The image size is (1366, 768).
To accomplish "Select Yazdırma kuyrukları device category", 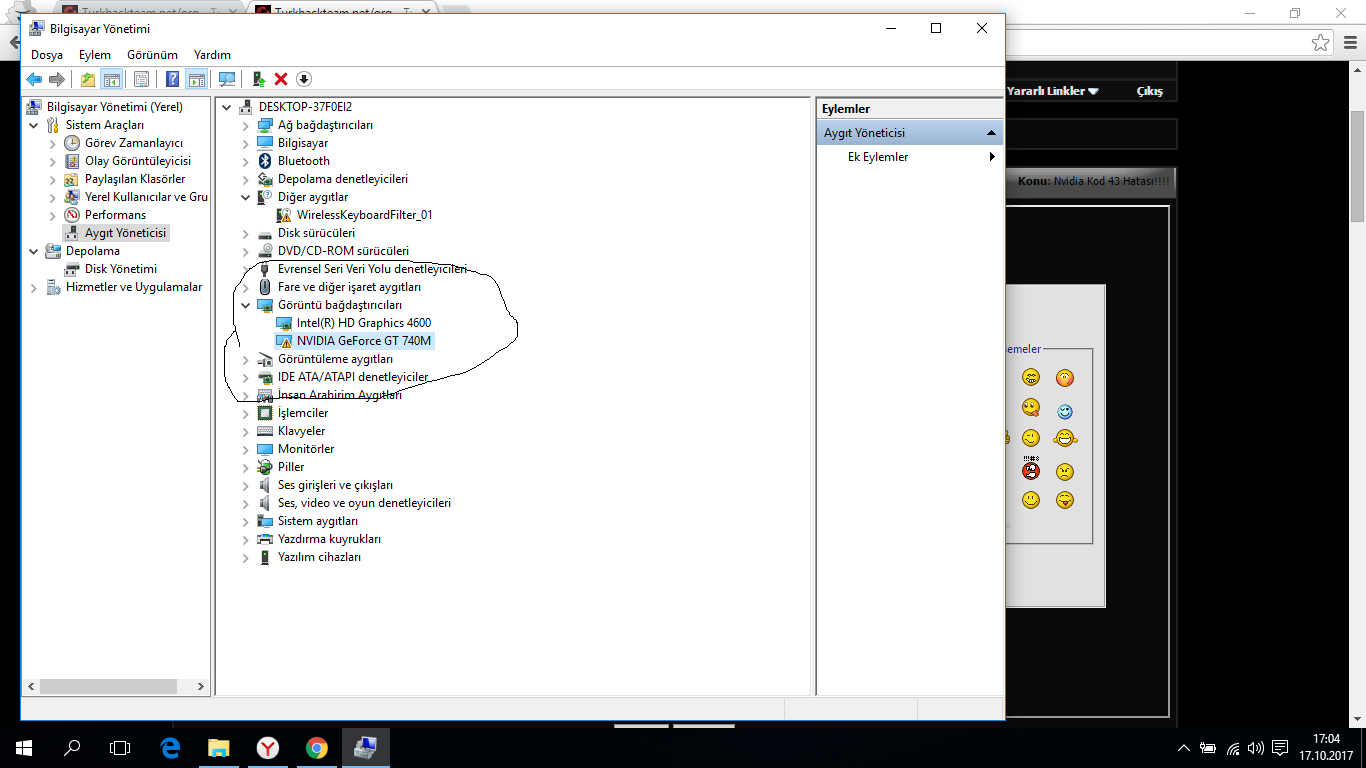I will pos(329,539).
